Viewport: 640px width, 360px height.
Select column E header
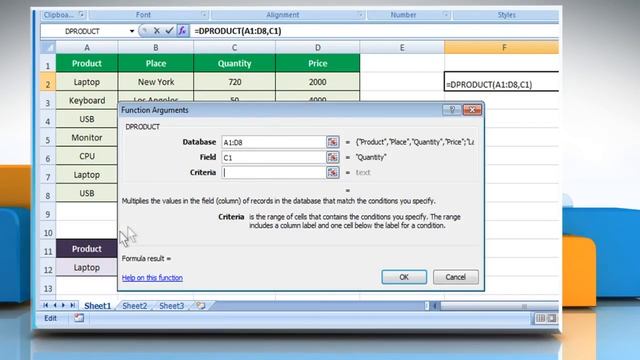pyautogui.click(x=402, y=48)
